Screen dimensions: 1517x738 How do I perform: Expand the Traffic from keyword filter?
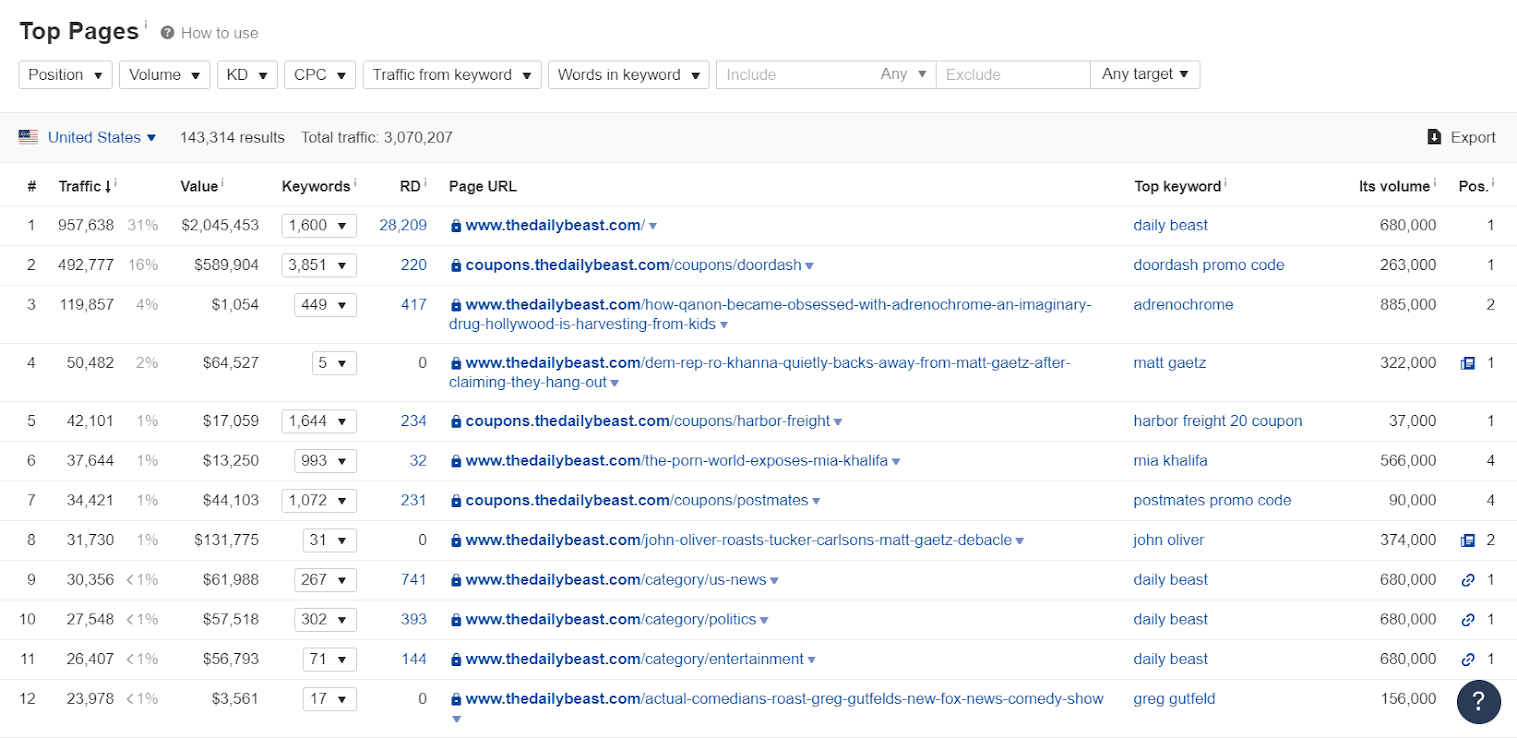point(452,75)
